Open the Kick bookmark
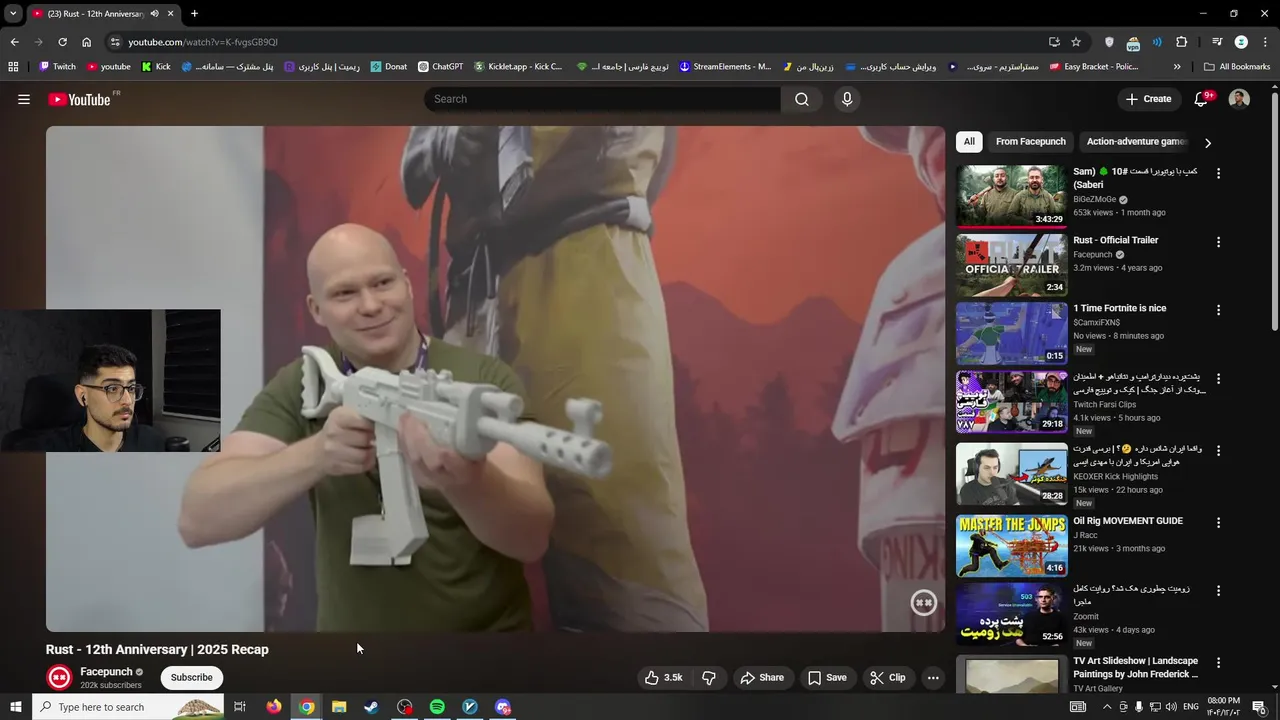Screen dimensions: 1280x720 click(x=156, y=67)
